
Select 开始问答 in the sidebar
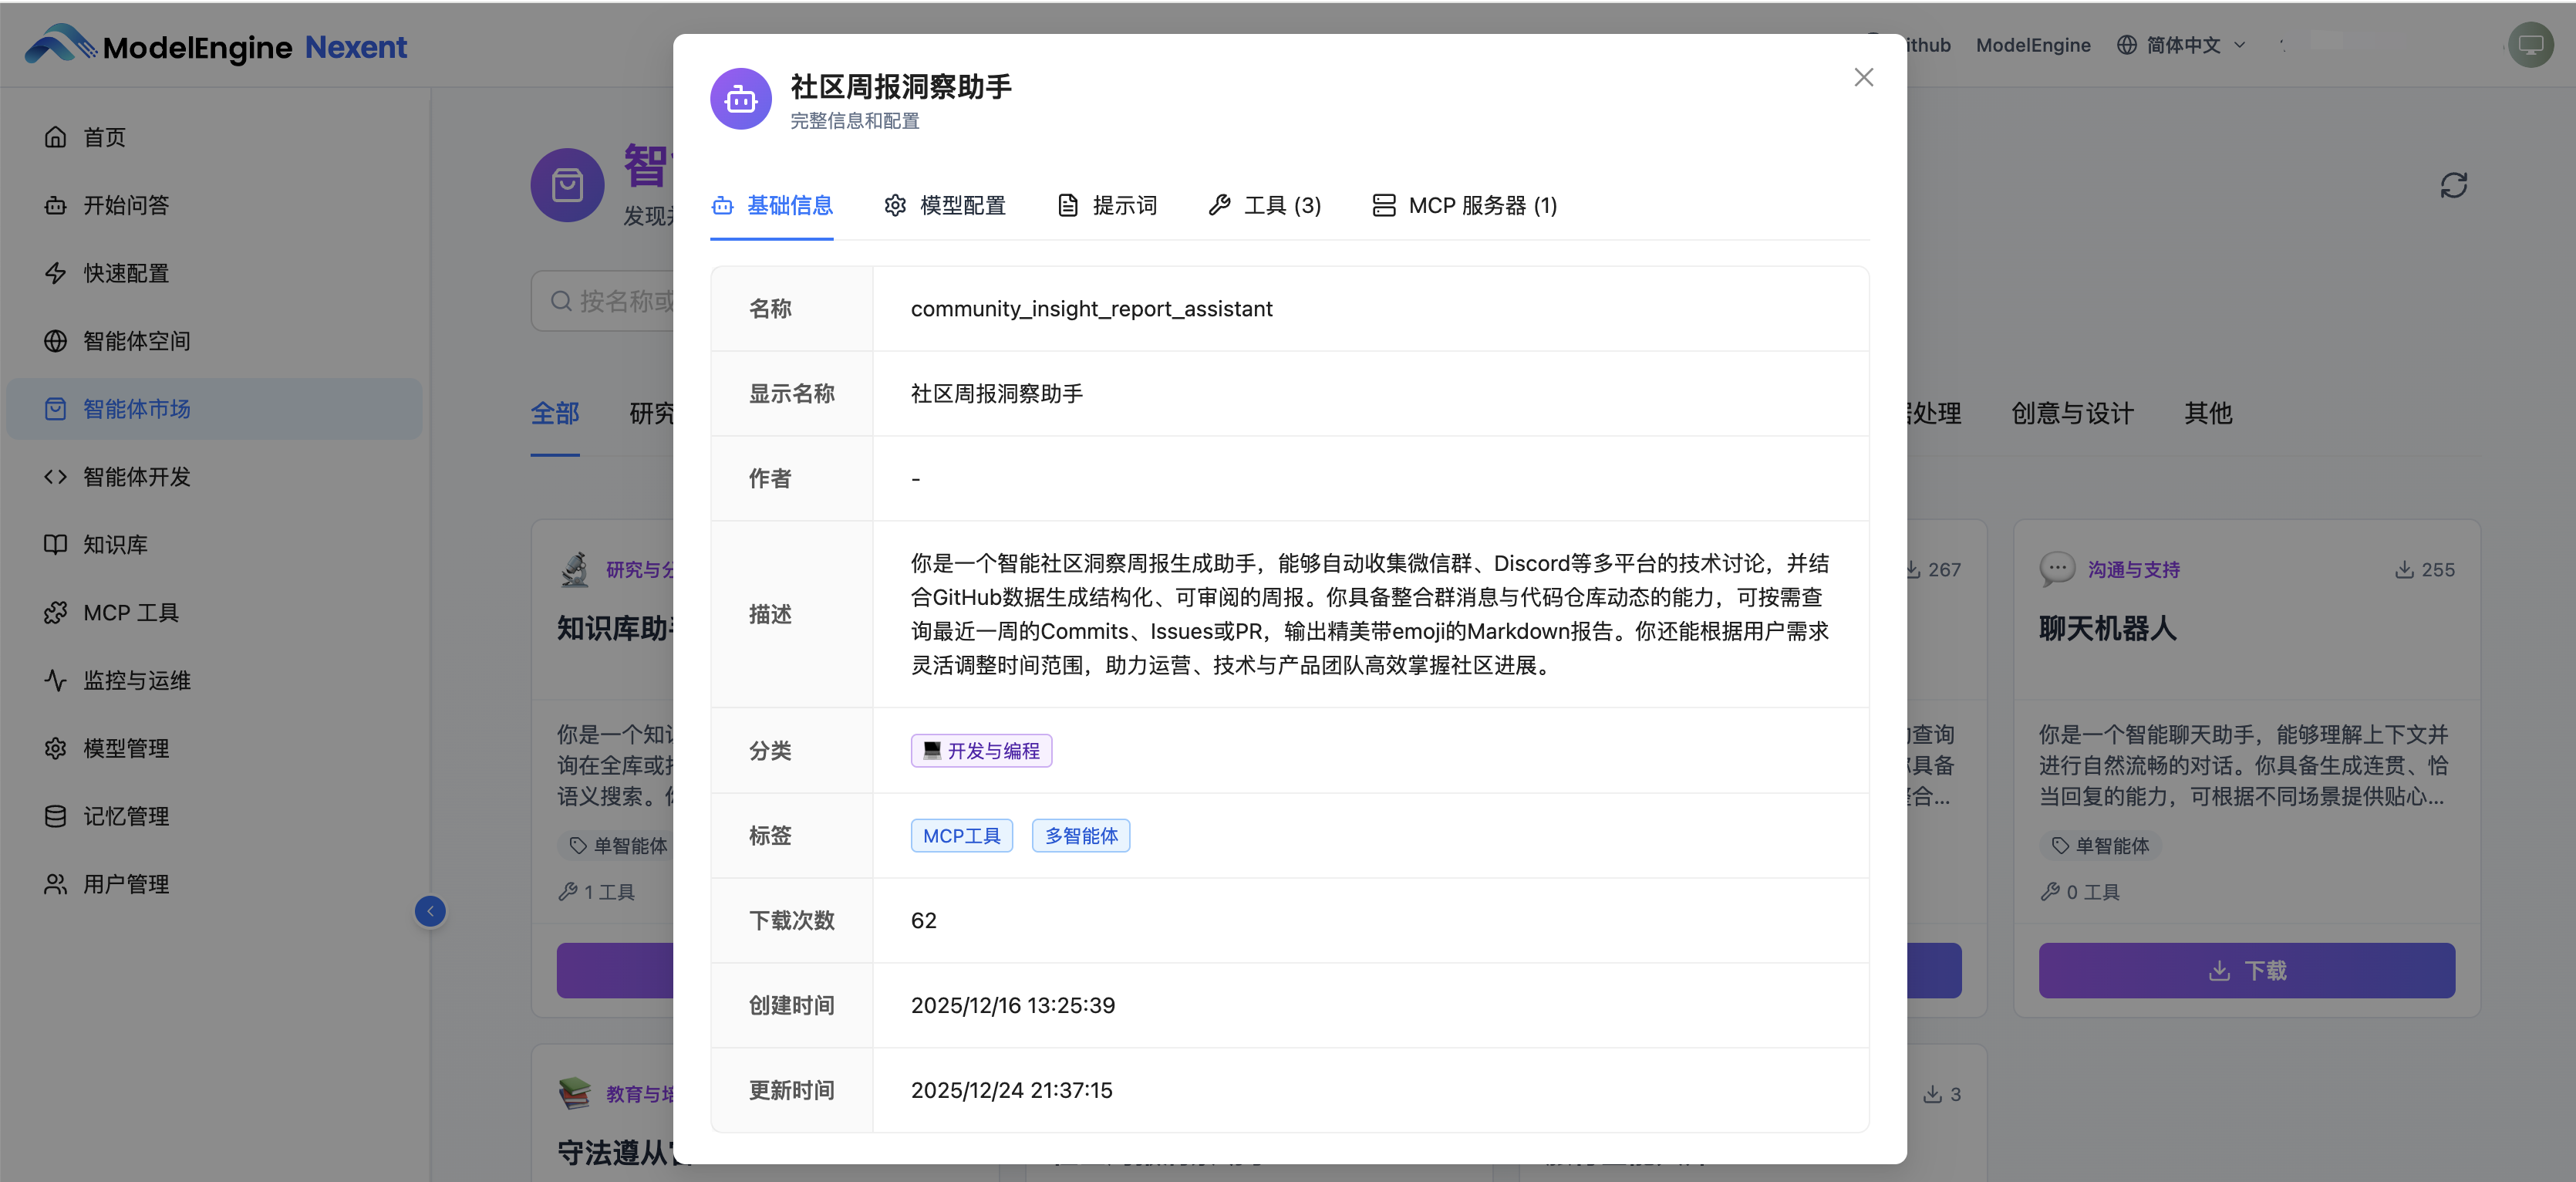(124, 204)
